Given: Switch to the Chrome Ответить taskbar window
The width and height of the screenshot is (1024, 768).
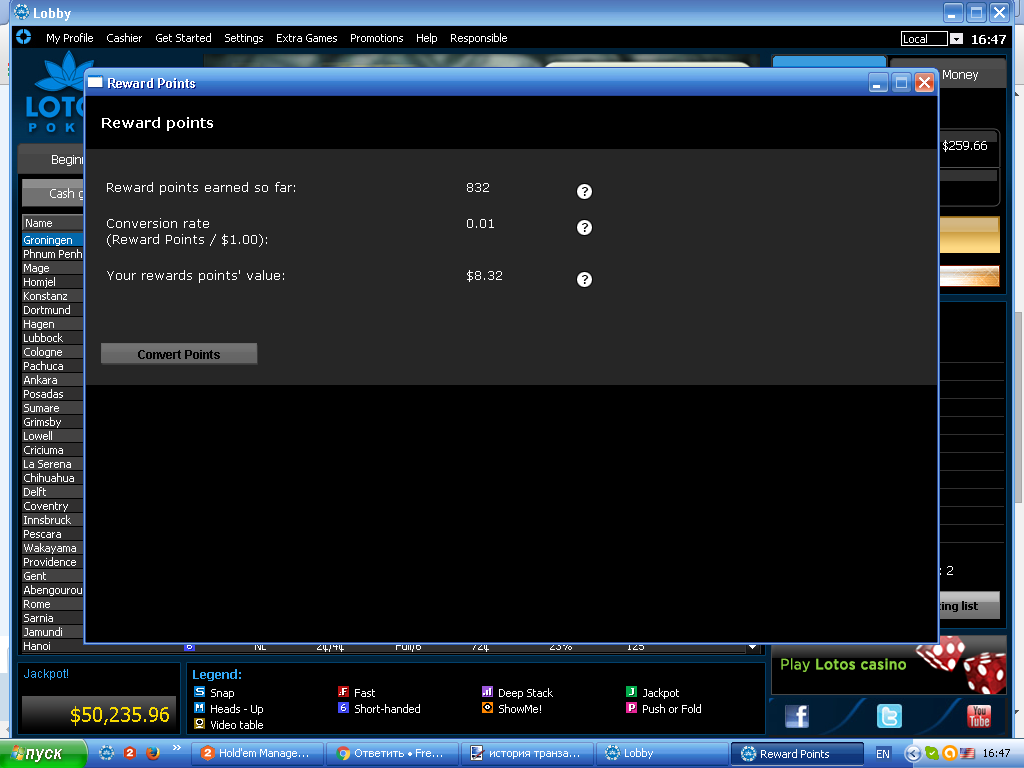Looking at the screenshot, I should [393, 754].
